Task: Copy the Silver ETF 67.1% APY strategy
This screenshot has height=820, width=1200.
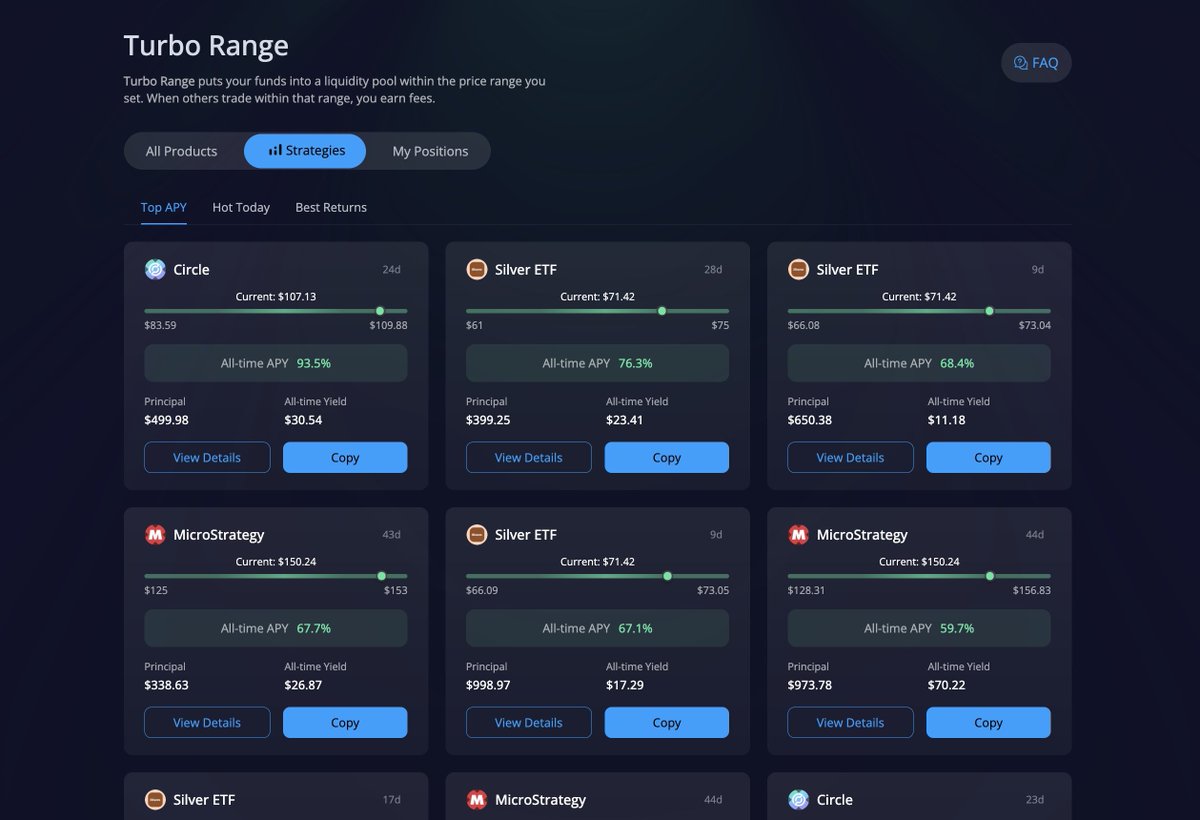Action: (667, 722)
